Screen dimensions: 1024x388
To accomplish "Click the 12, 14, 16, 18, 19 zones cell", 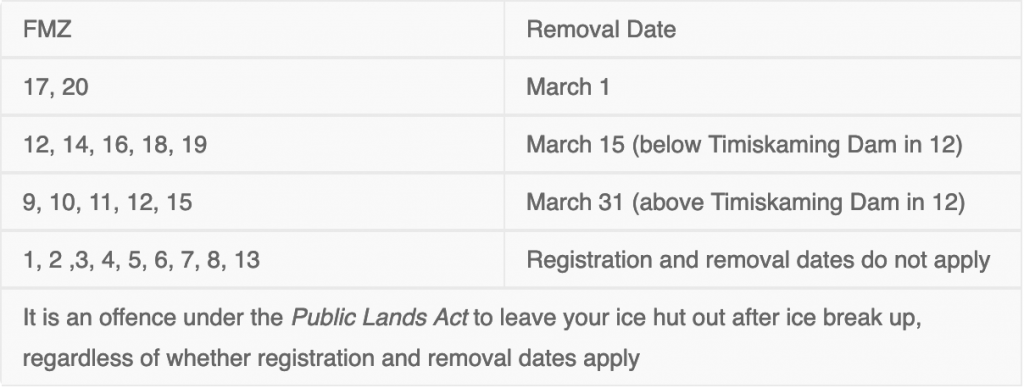I will [252, 144].
